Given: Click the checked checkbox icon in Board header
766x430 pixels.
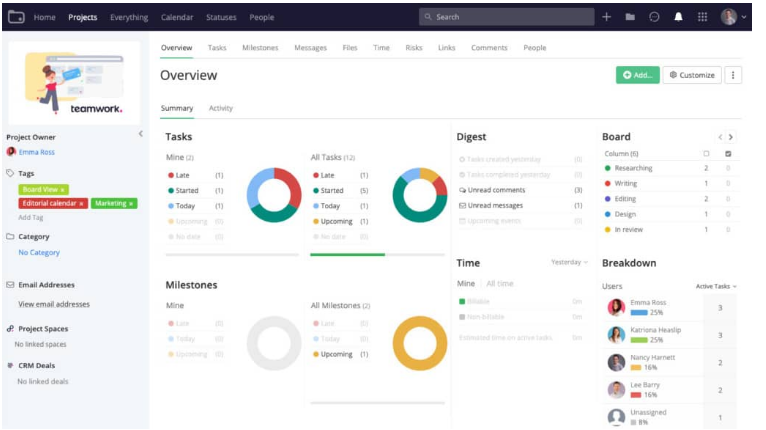Looking at the screenshot, I should [x=727, y=154].
